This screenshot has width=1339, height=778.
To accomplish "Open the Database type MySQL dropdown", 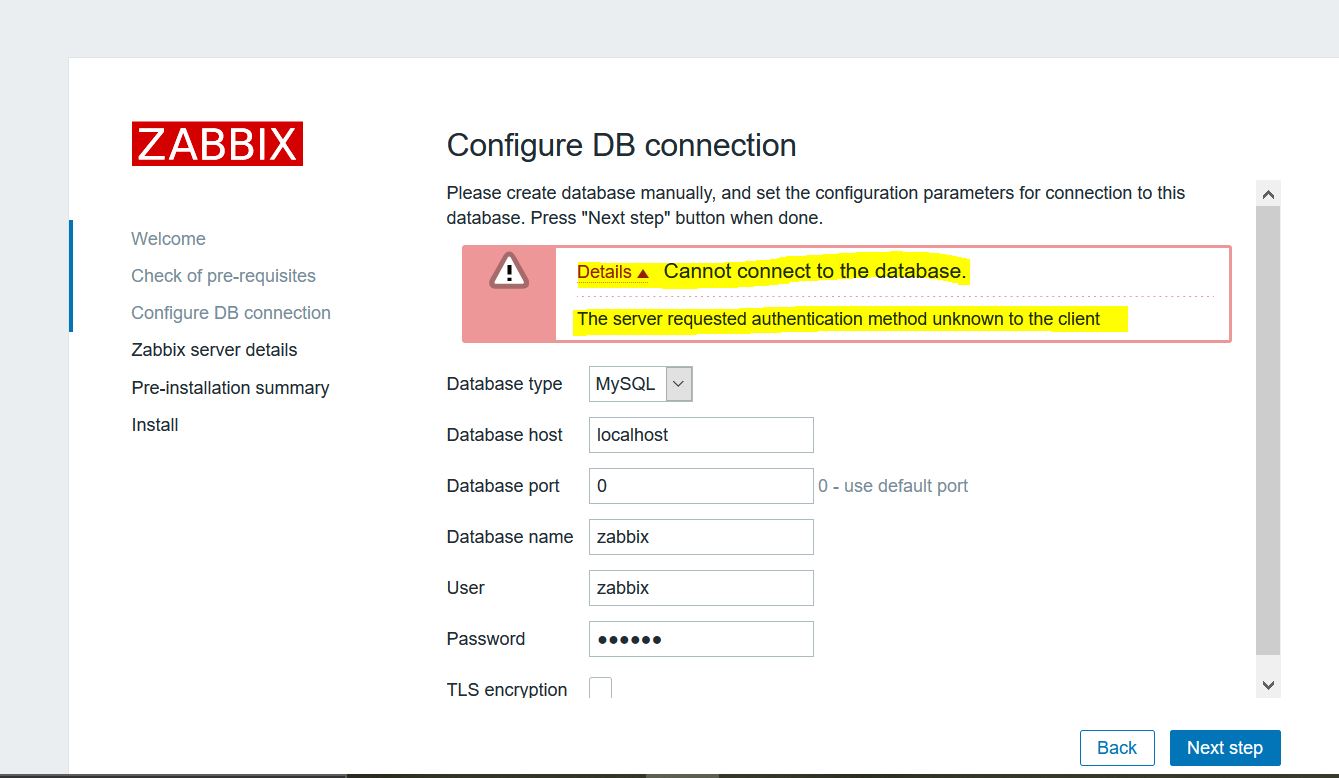I will click(643, 384).
